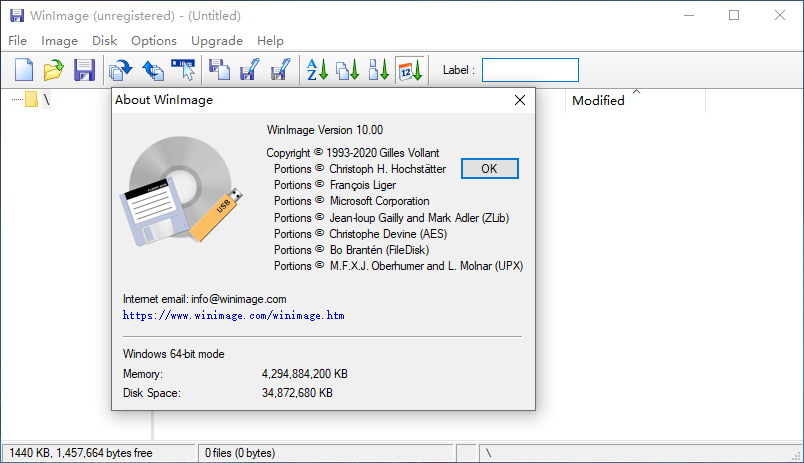Click the Write disk toolbar icon
Image resolution: width=804 pixels, height=463 pixels.
pyautogui.click(x=250, y=70)
